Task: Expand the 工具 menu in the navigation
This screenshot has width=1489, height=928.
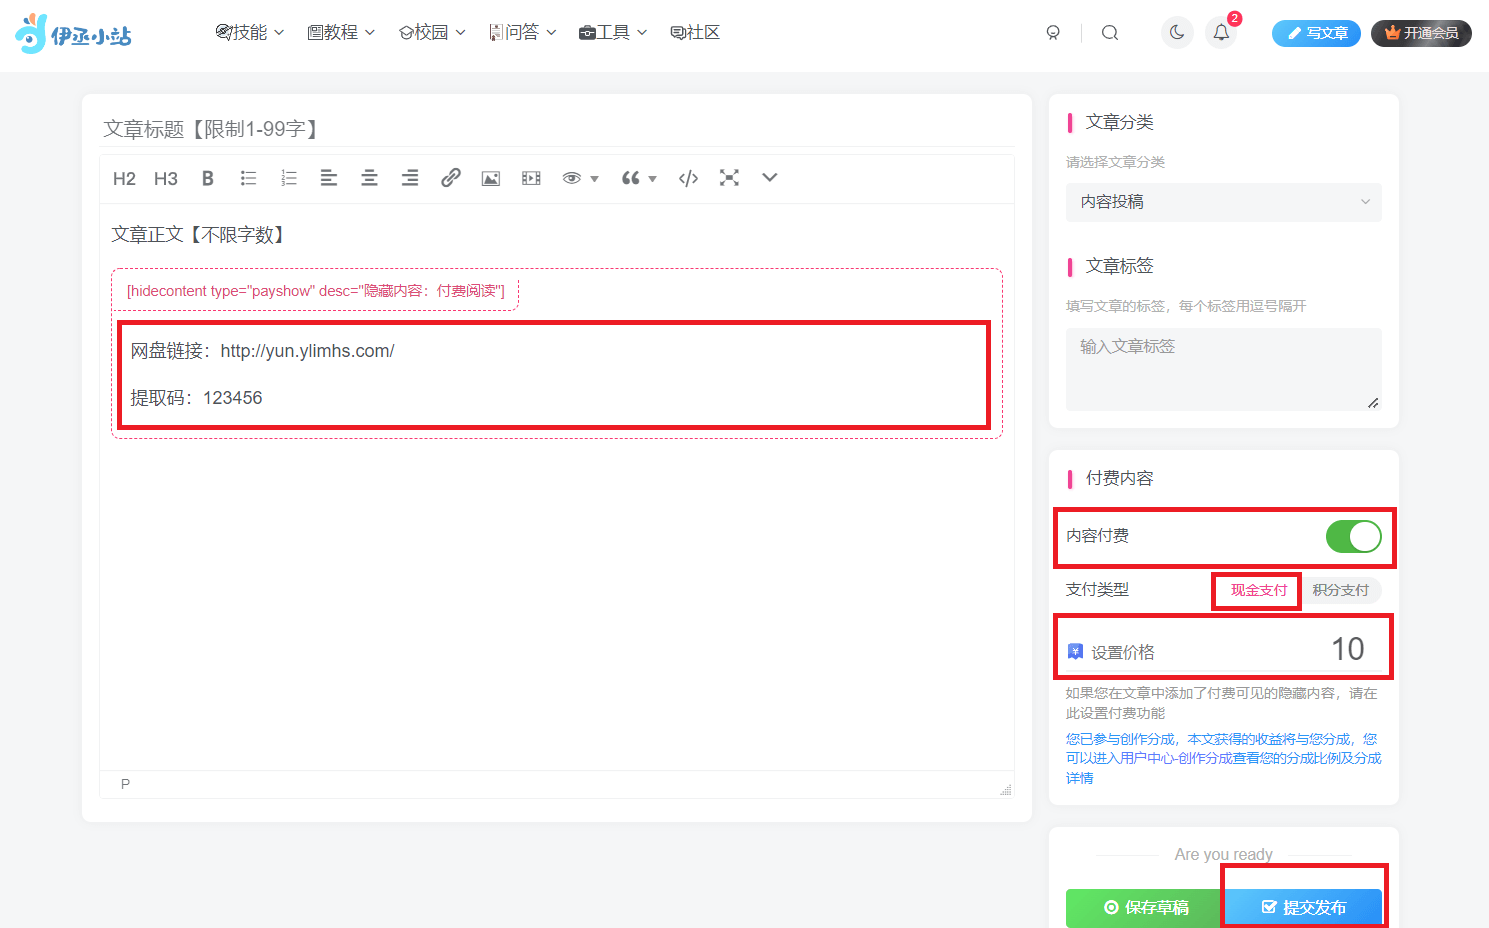Action: coord(612,31)
